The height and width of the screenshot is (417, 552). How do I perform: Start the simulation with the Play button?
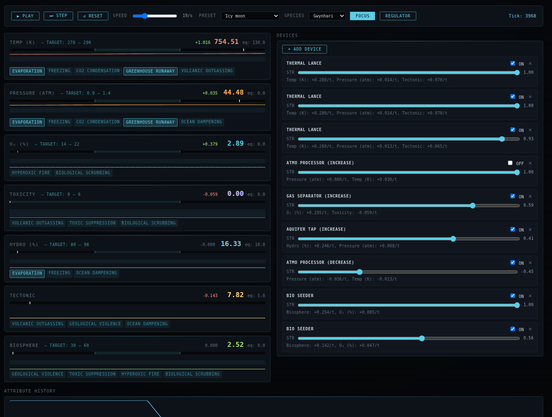[x=25, y=16]
